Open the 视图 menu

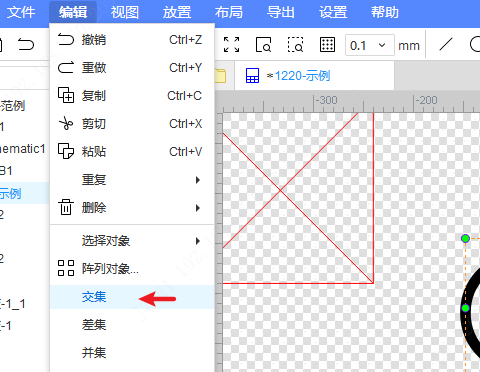(x=125, y=12)
